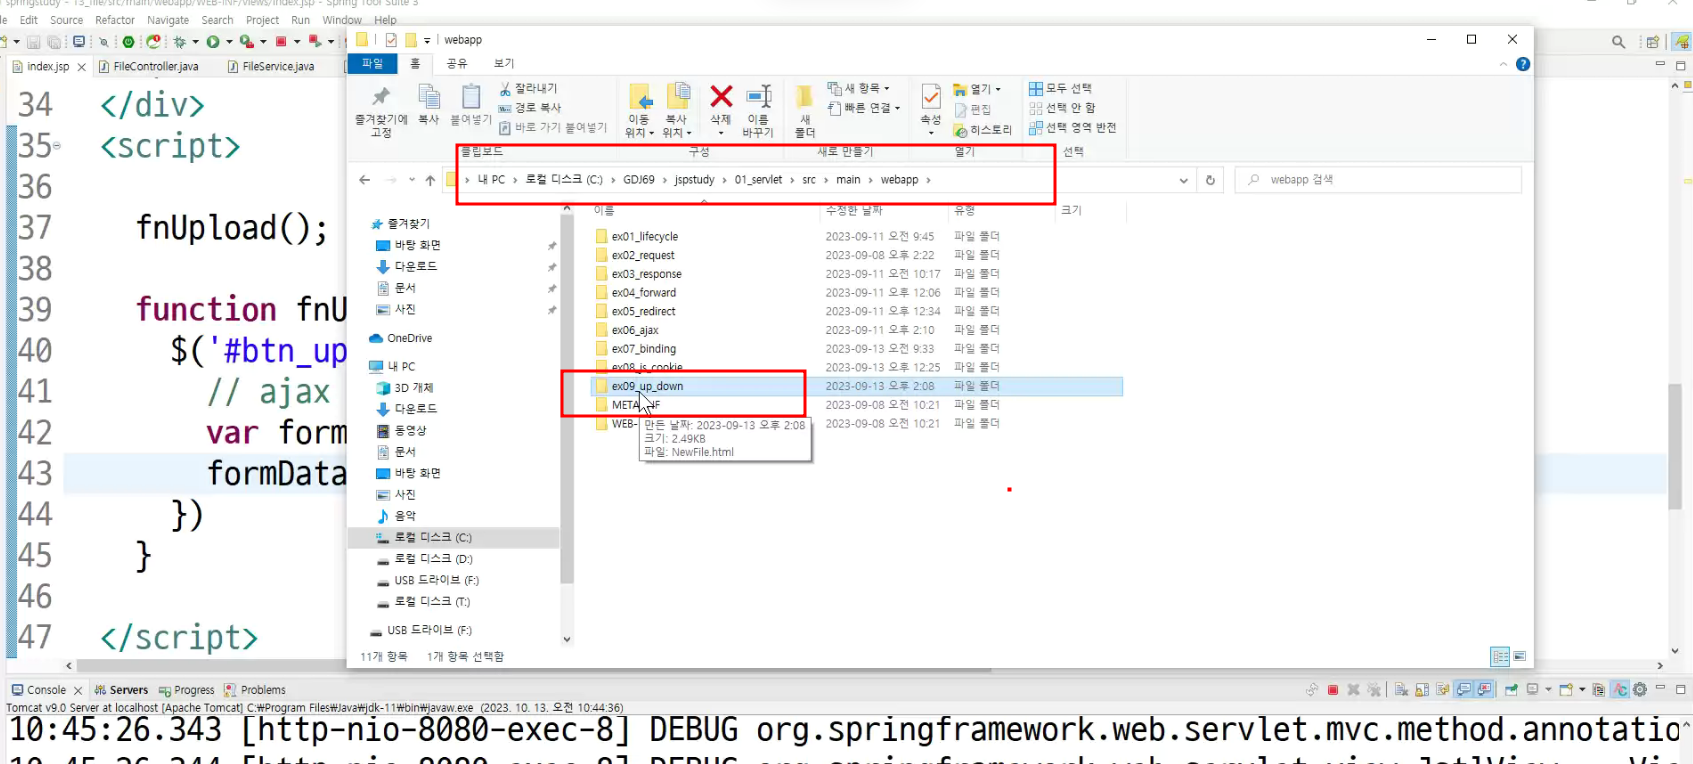Toggle Pin Console
Screen dimensions: 1693x764
click(1511, 690)
